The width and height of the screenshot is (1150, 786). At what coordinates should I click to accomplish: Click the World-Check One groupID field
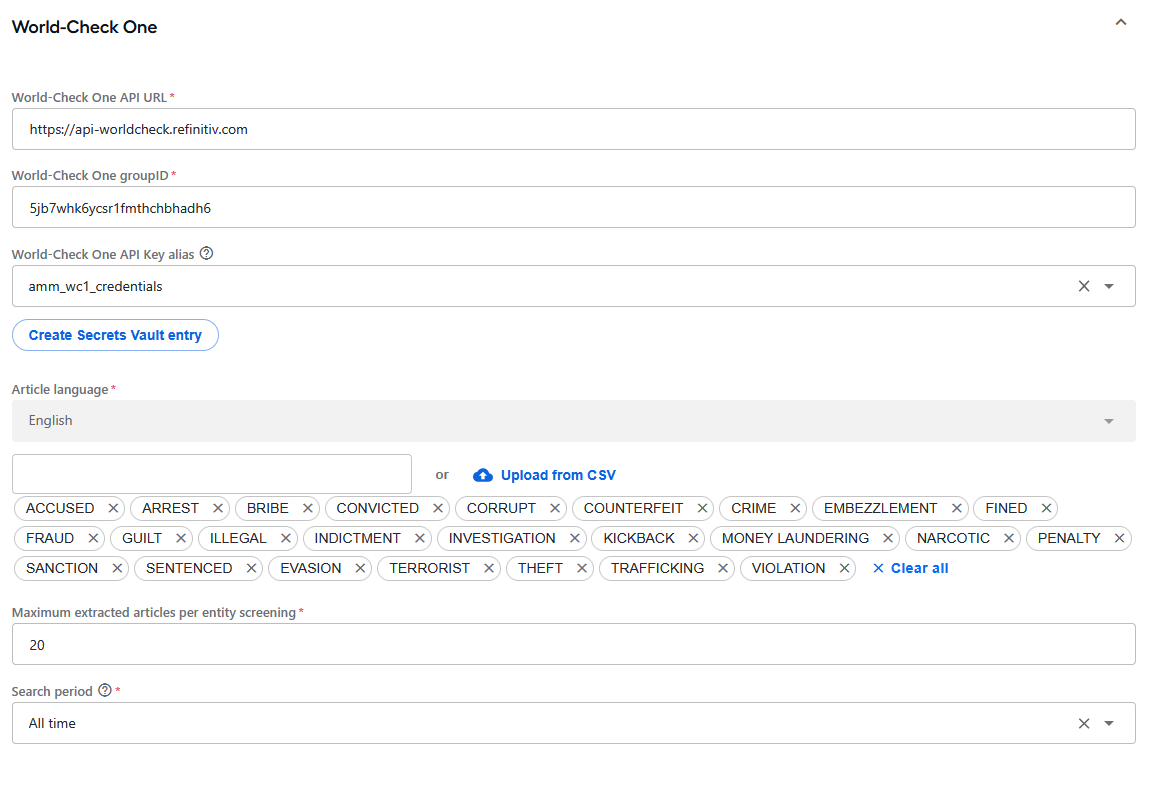pos(574,207)
